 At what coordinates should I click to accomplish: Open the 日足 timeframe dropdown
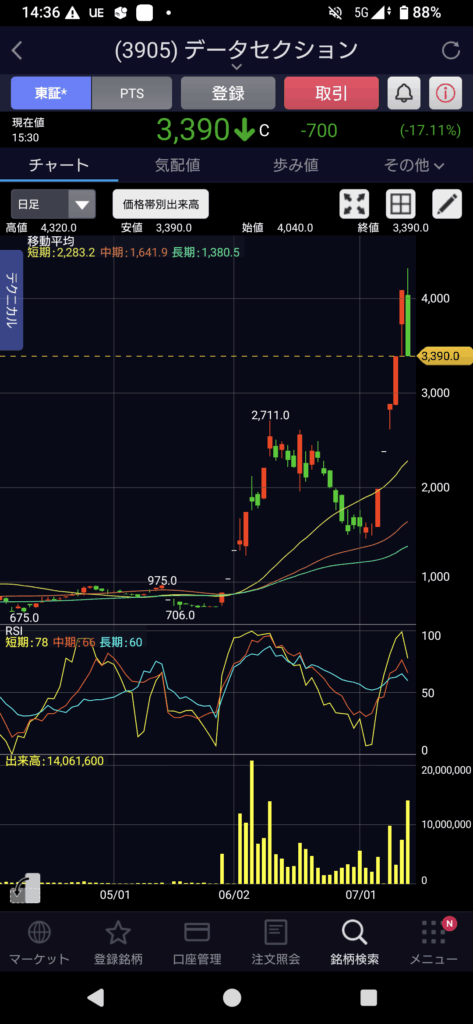click(x=53, y=204)
